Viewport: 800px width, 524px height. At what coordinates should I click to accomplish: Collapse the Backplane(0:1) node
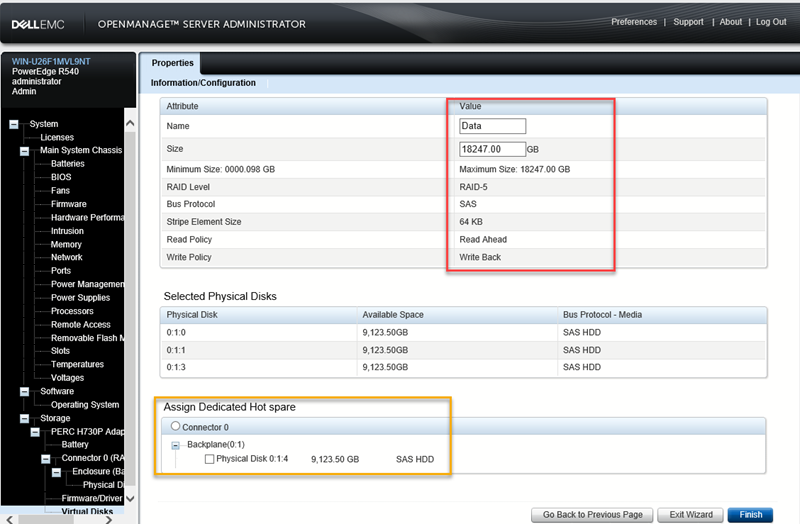pos(176,443)
